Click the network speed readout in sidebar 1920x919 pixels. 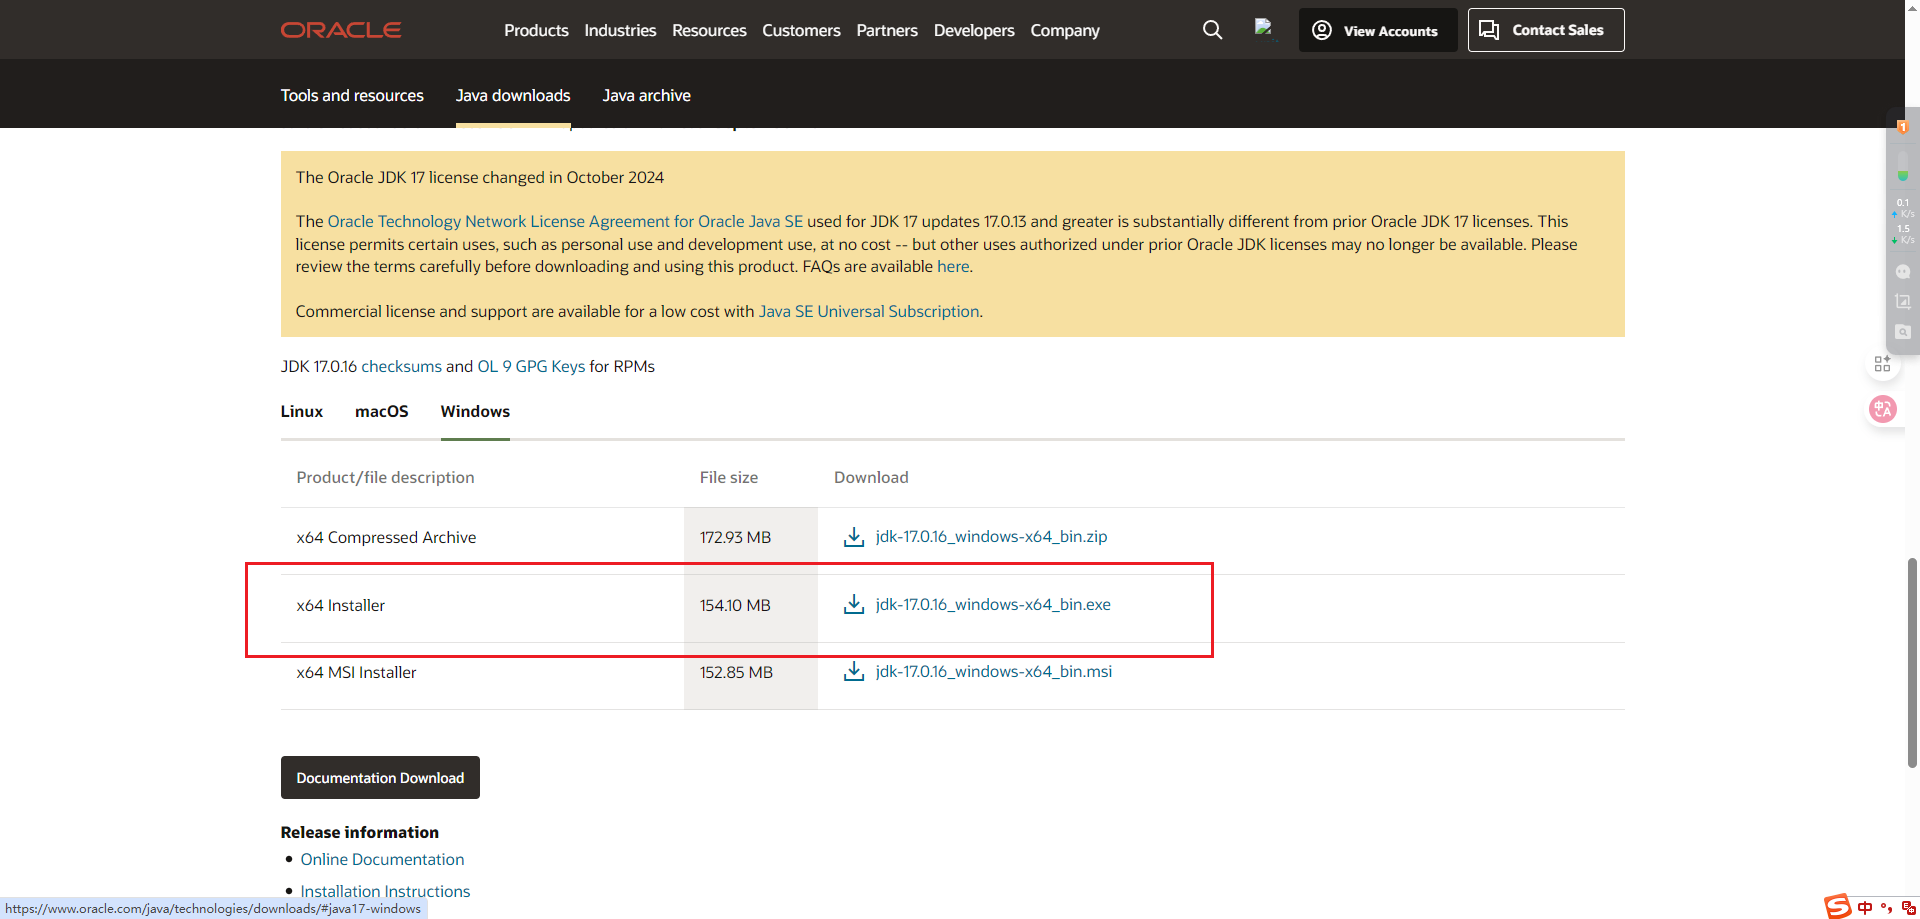1902,221
